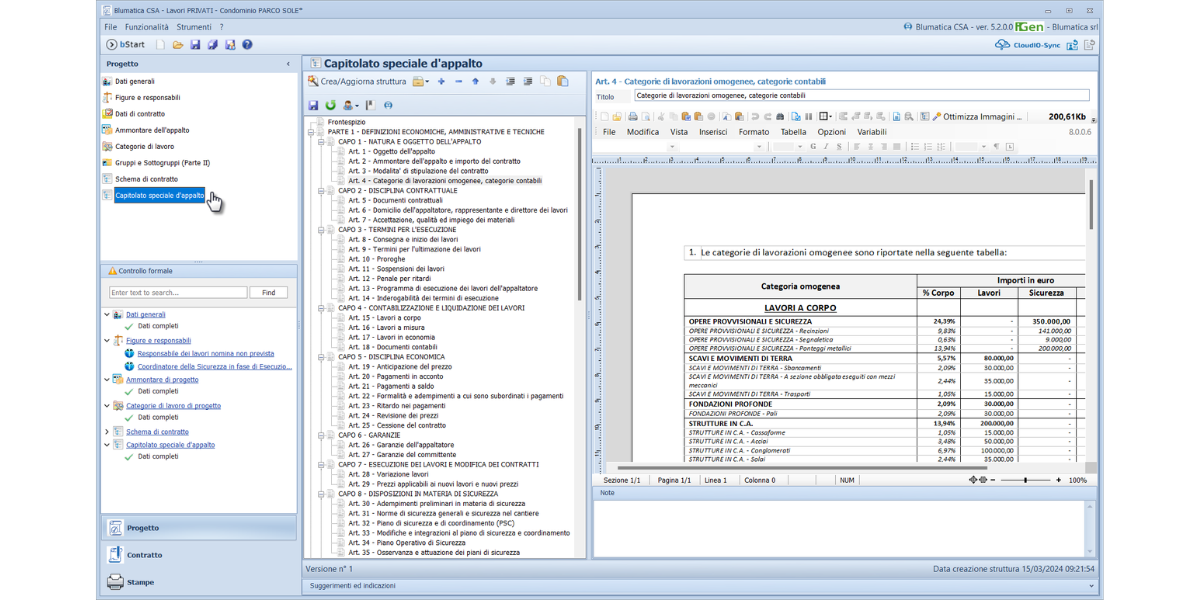Click the paste clipboard icon in structure toolbar

pos(563,81)
